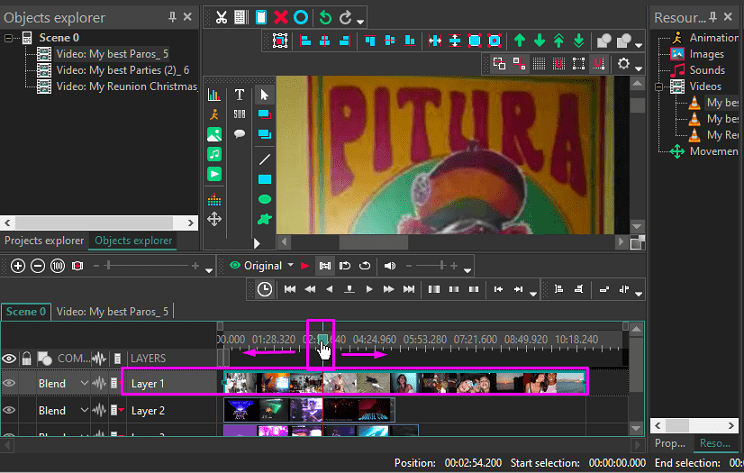The height and width of the screenshot is (473, 744).
Task: Bring object up one layer
Action: (x=520, y=41)
